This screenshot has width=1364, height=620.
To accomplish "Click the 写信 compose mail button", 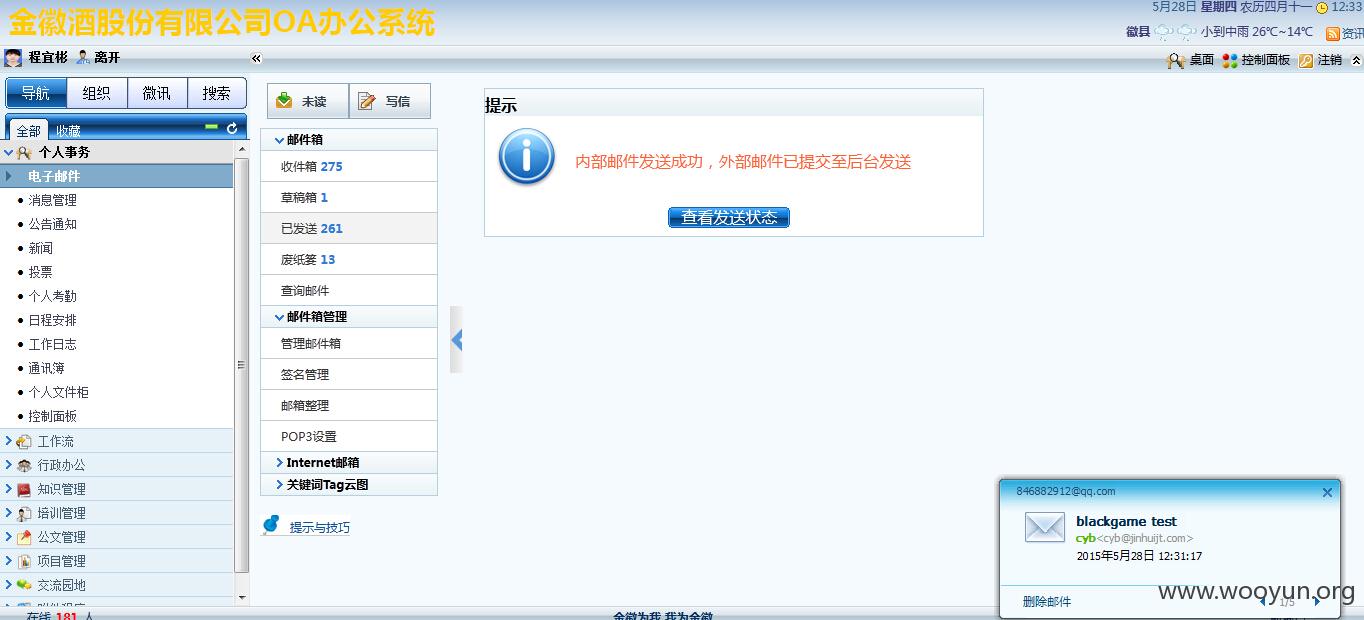I will (x=390, y=101).
